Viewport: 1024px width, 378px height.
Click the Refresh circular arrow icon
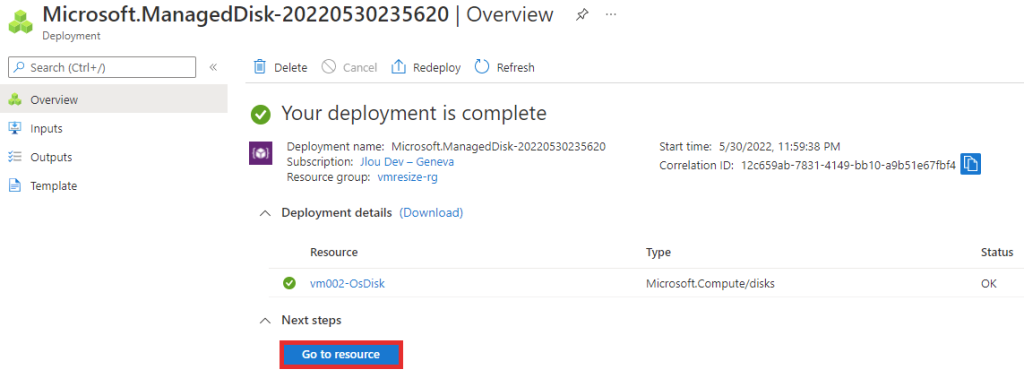[482, 67]
